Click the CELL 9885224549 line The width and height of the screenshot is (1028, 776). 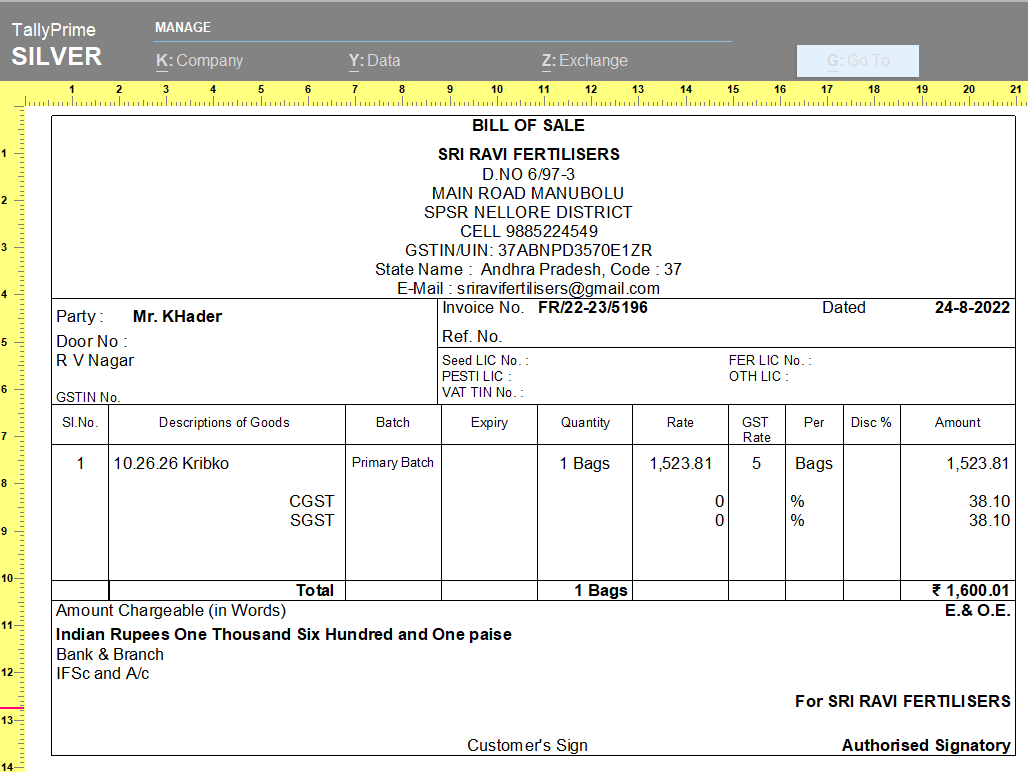click(528, 231)
